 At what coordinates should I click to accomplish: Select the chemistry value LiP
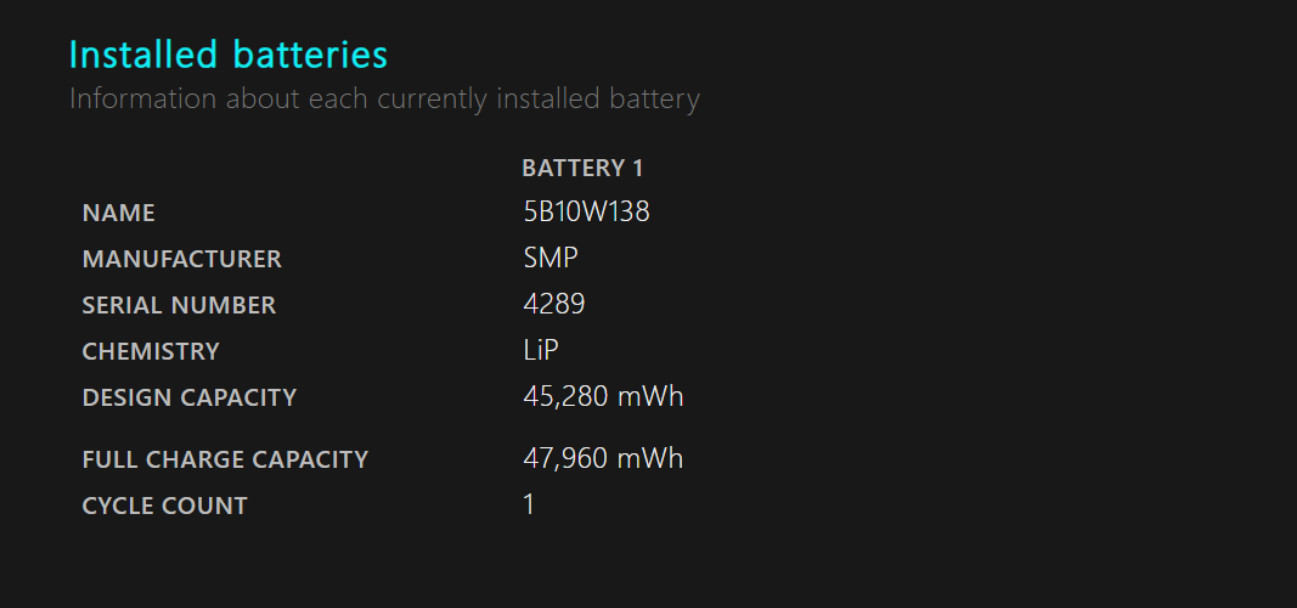tap(541, 350)
